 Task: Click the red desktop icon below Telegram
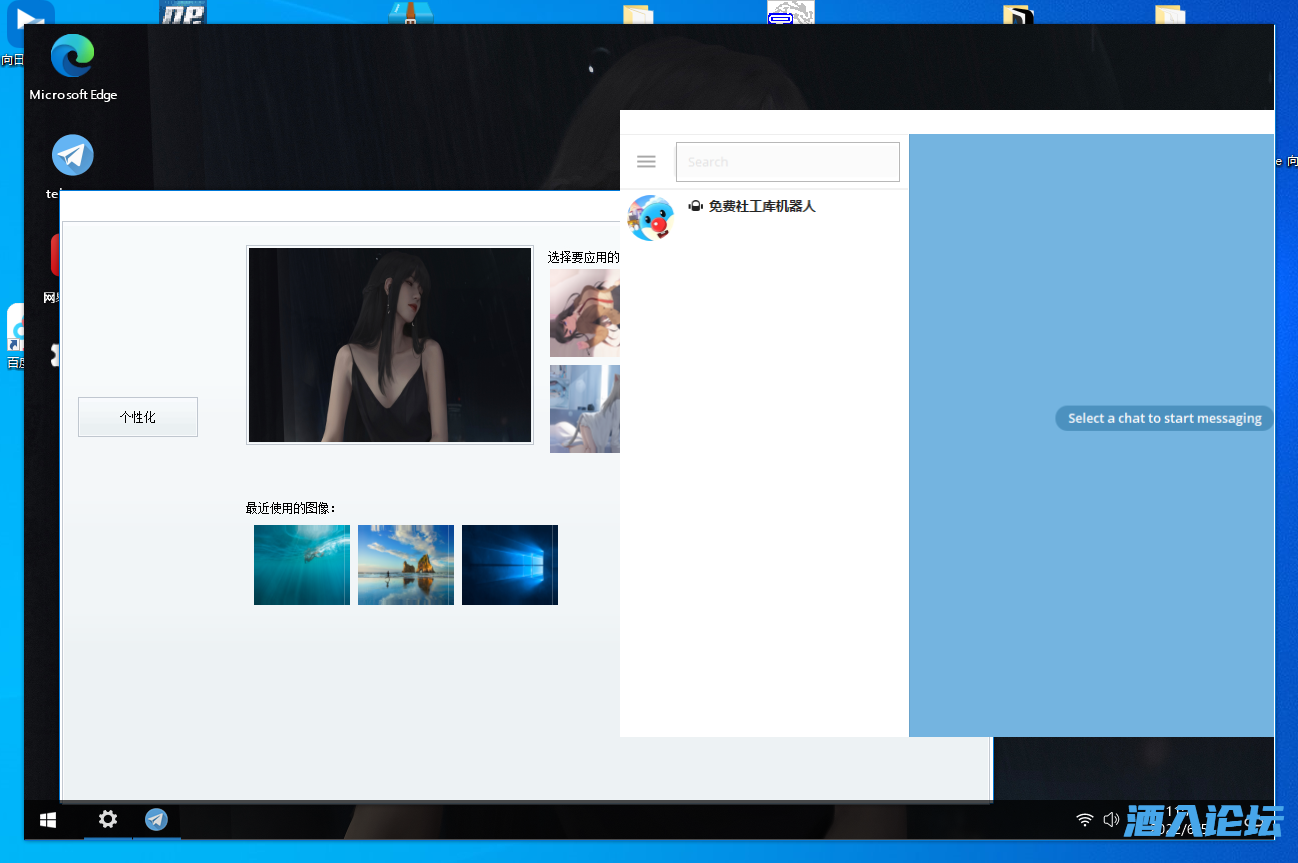pyautogui.click(x=56, y=256)
